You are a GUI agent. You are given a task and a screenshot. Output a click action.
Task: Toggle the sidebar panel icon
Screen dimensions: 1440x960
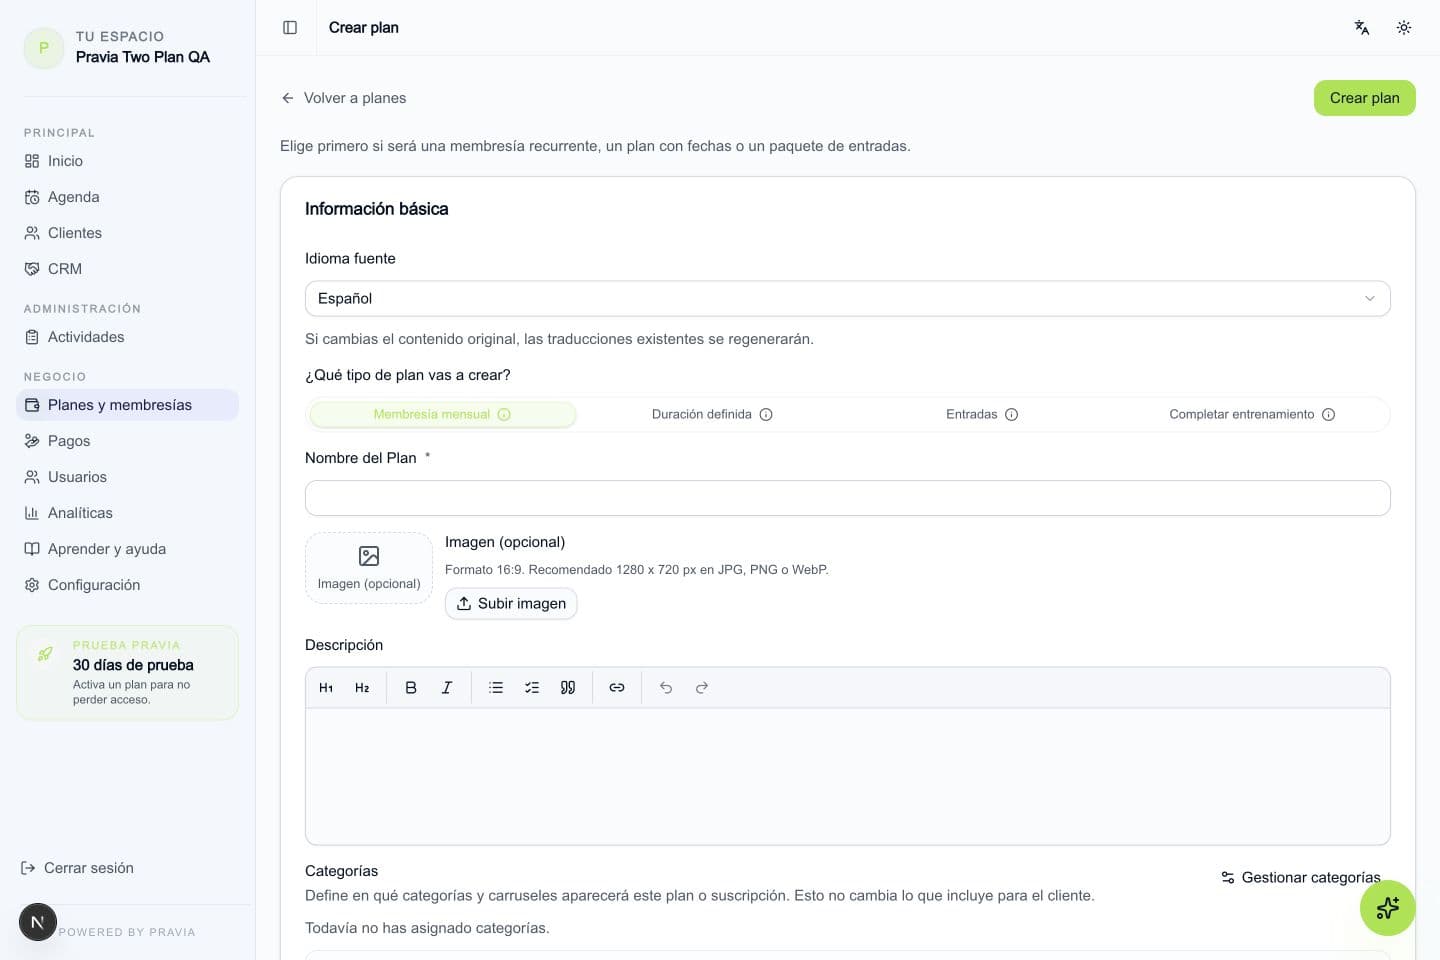(x=290, y=28)
